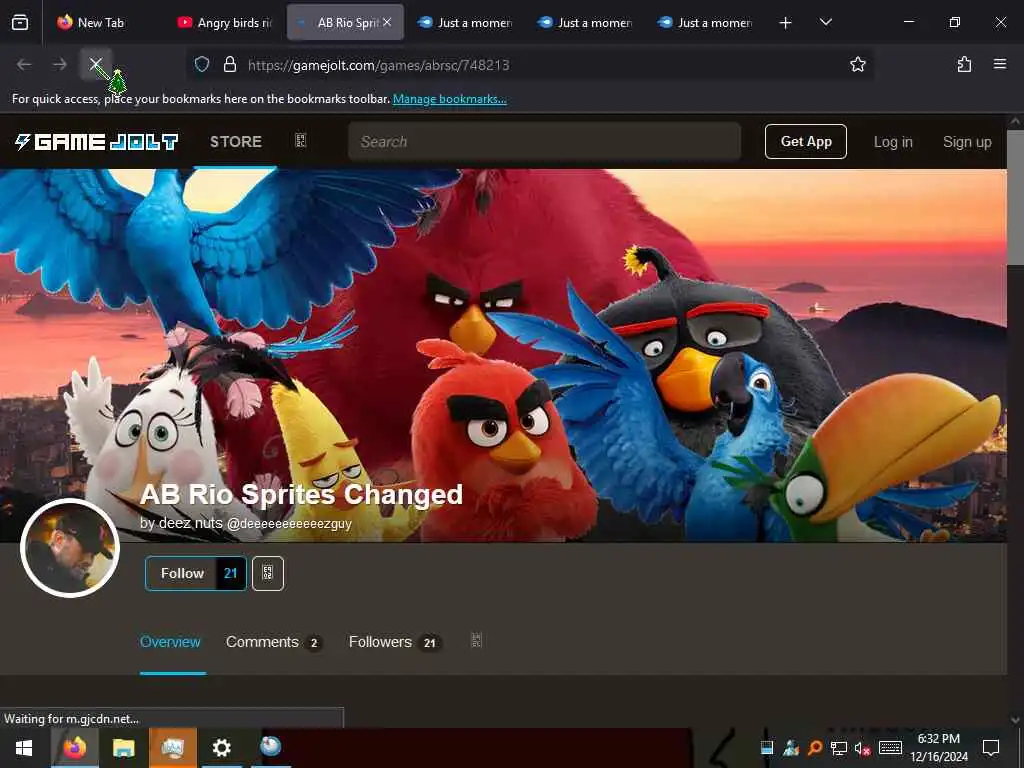Open the extensions puzzle icon
The image size is (1024, 768).
click(x=964, y=64)
